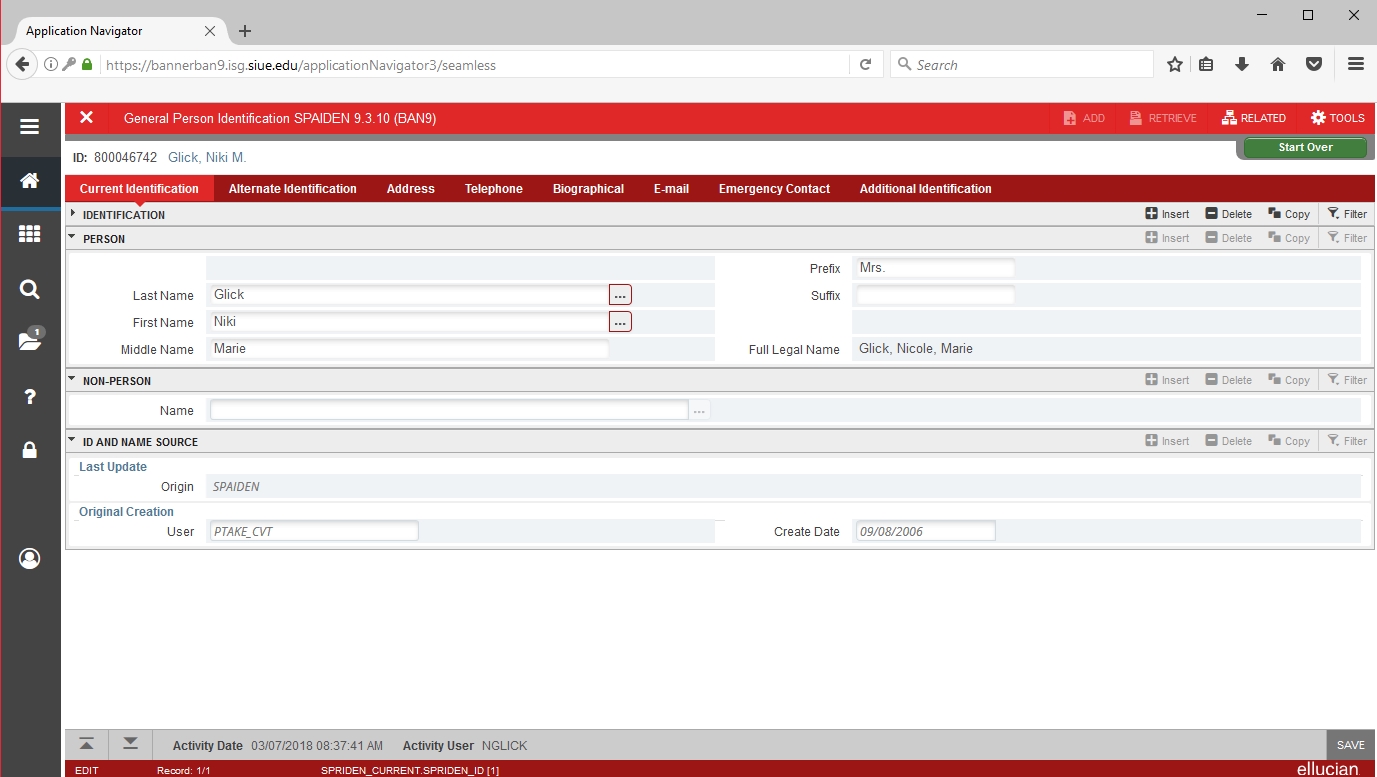Open the user profile icon in sidebar

coord(30,558)
